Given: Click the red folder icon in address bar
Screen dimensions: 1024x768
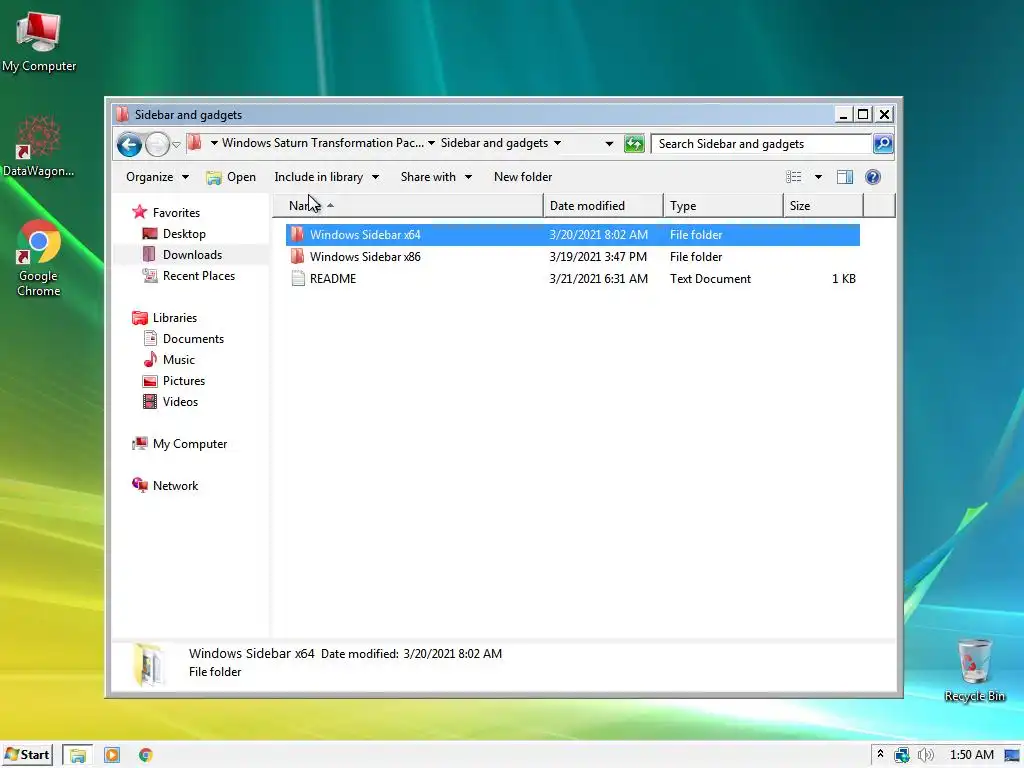Looking at the screenshot, I should [x=194, y=142].
